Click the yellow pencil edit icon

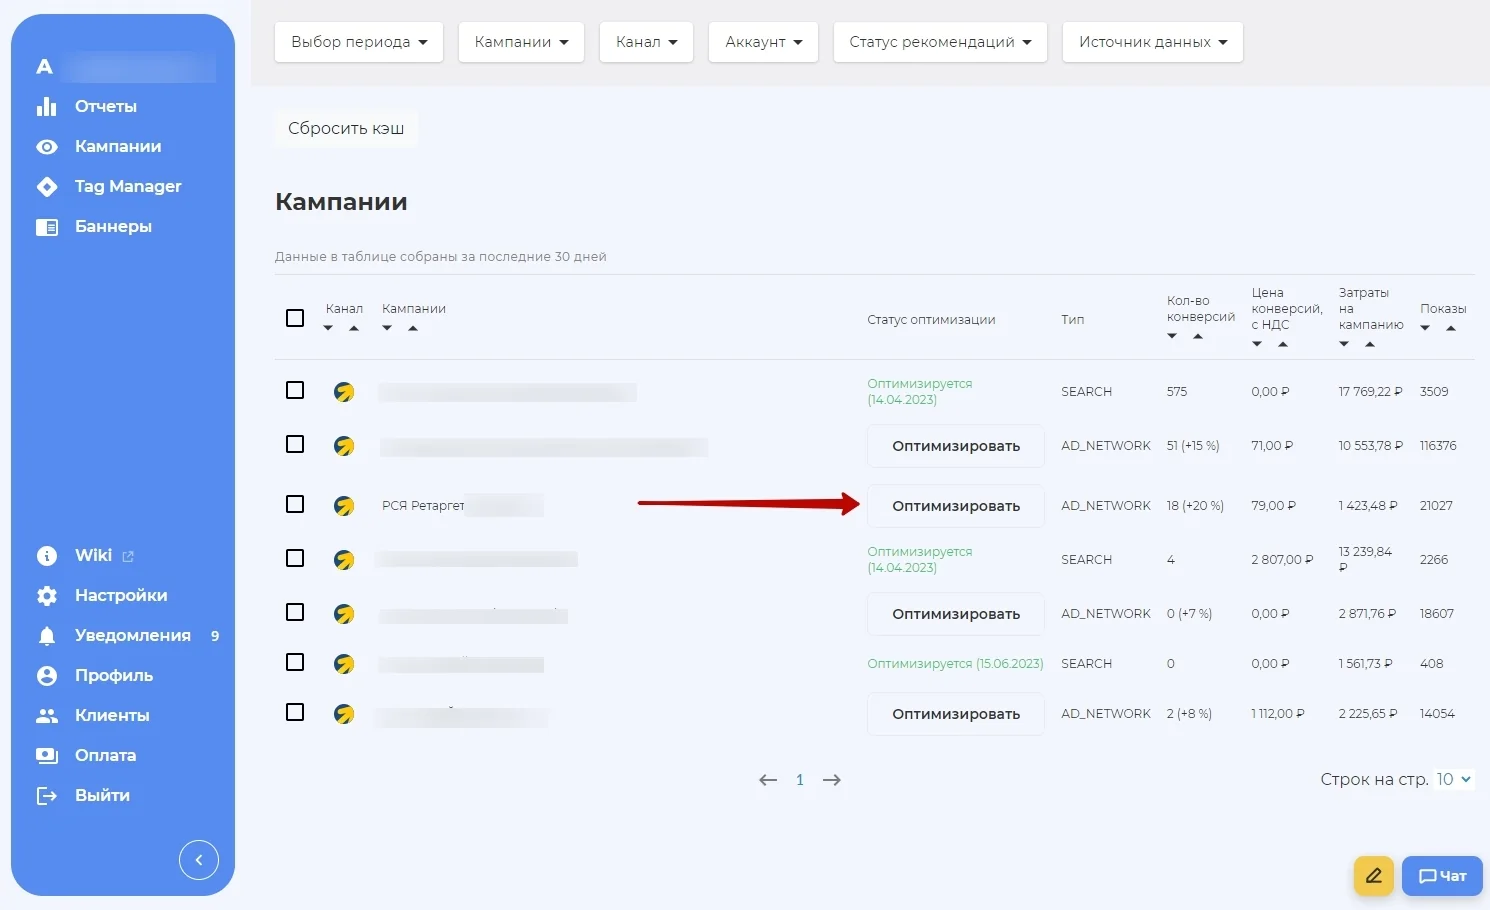tap(1374, 876)
